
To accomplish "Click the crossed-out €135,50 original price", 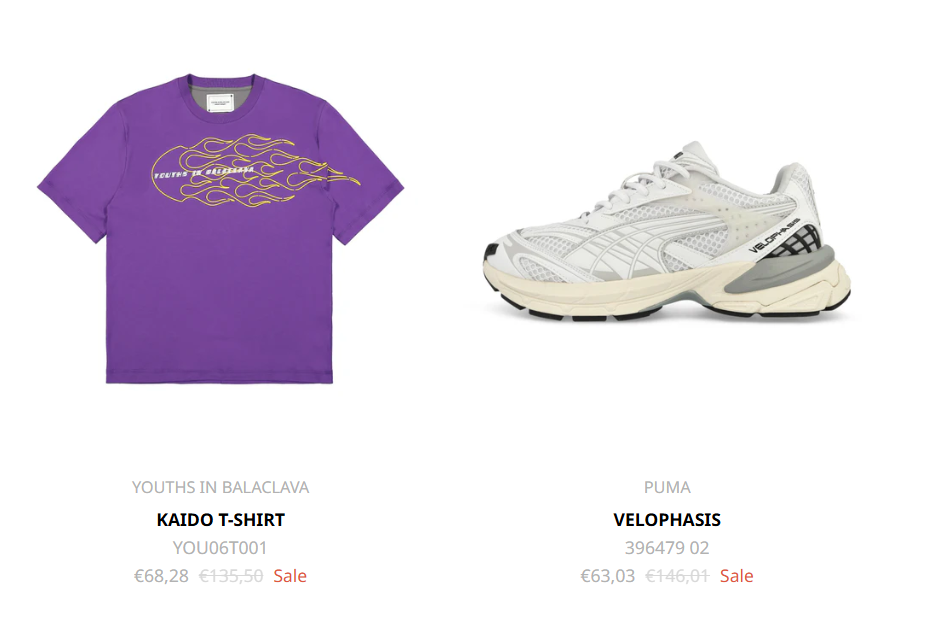I will coord(231,576).
